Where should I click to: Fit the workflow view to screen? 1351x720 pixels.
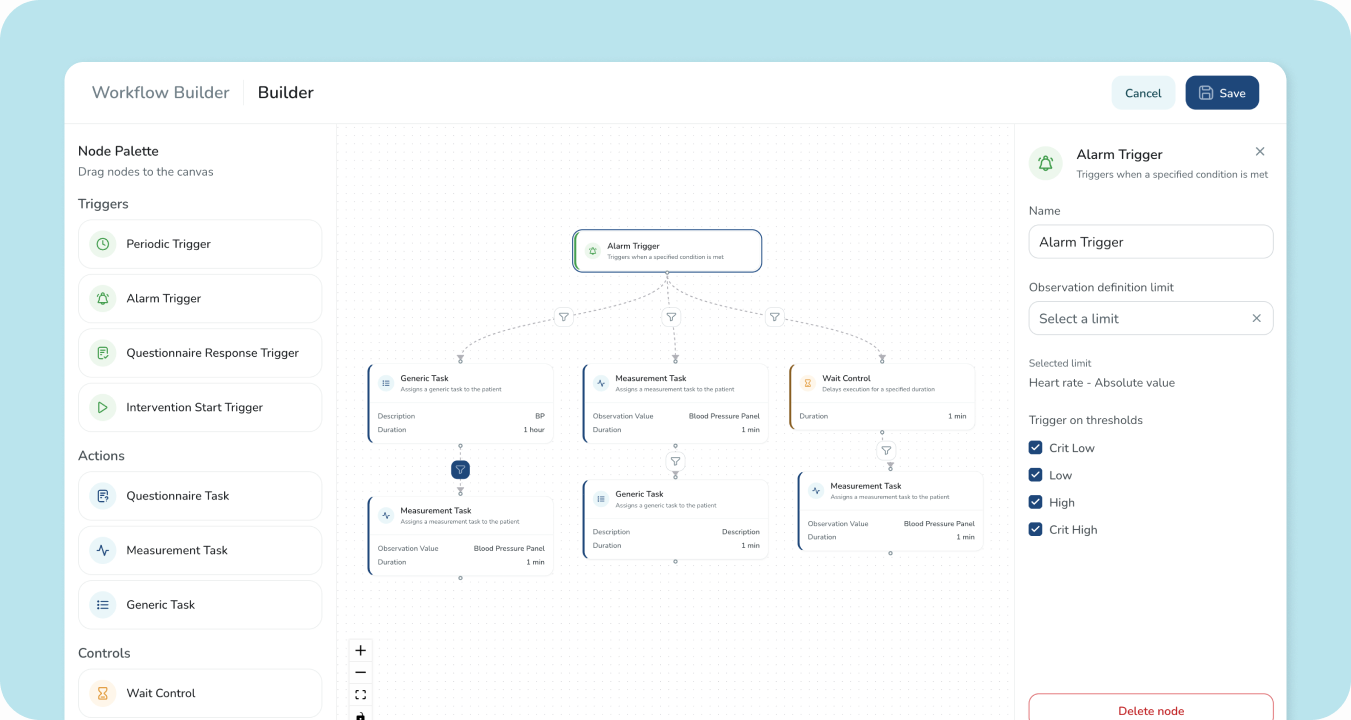tap(361, 694)
